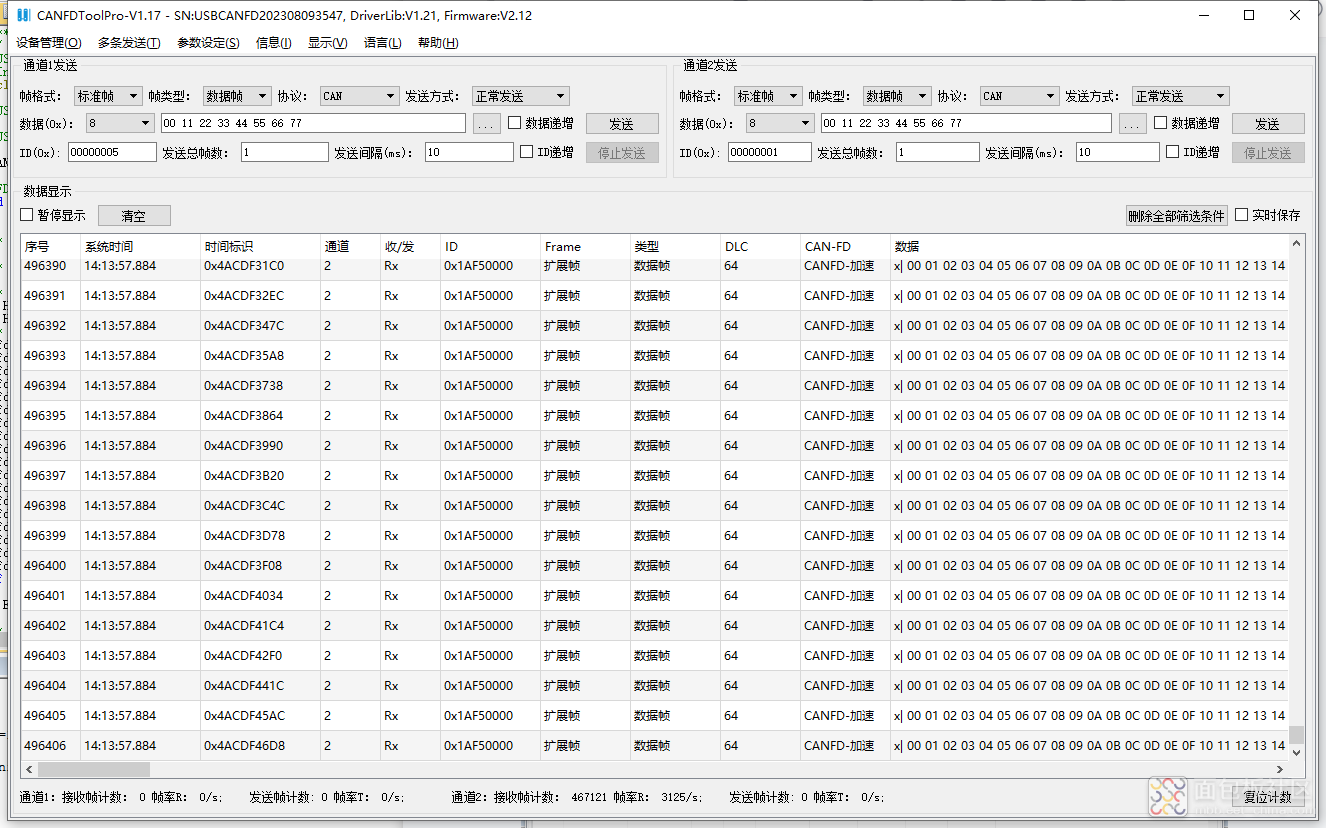The image size is (1326, 828).
Task: Click channel 2 data browse '...' button
Action: coord(1132,124)
